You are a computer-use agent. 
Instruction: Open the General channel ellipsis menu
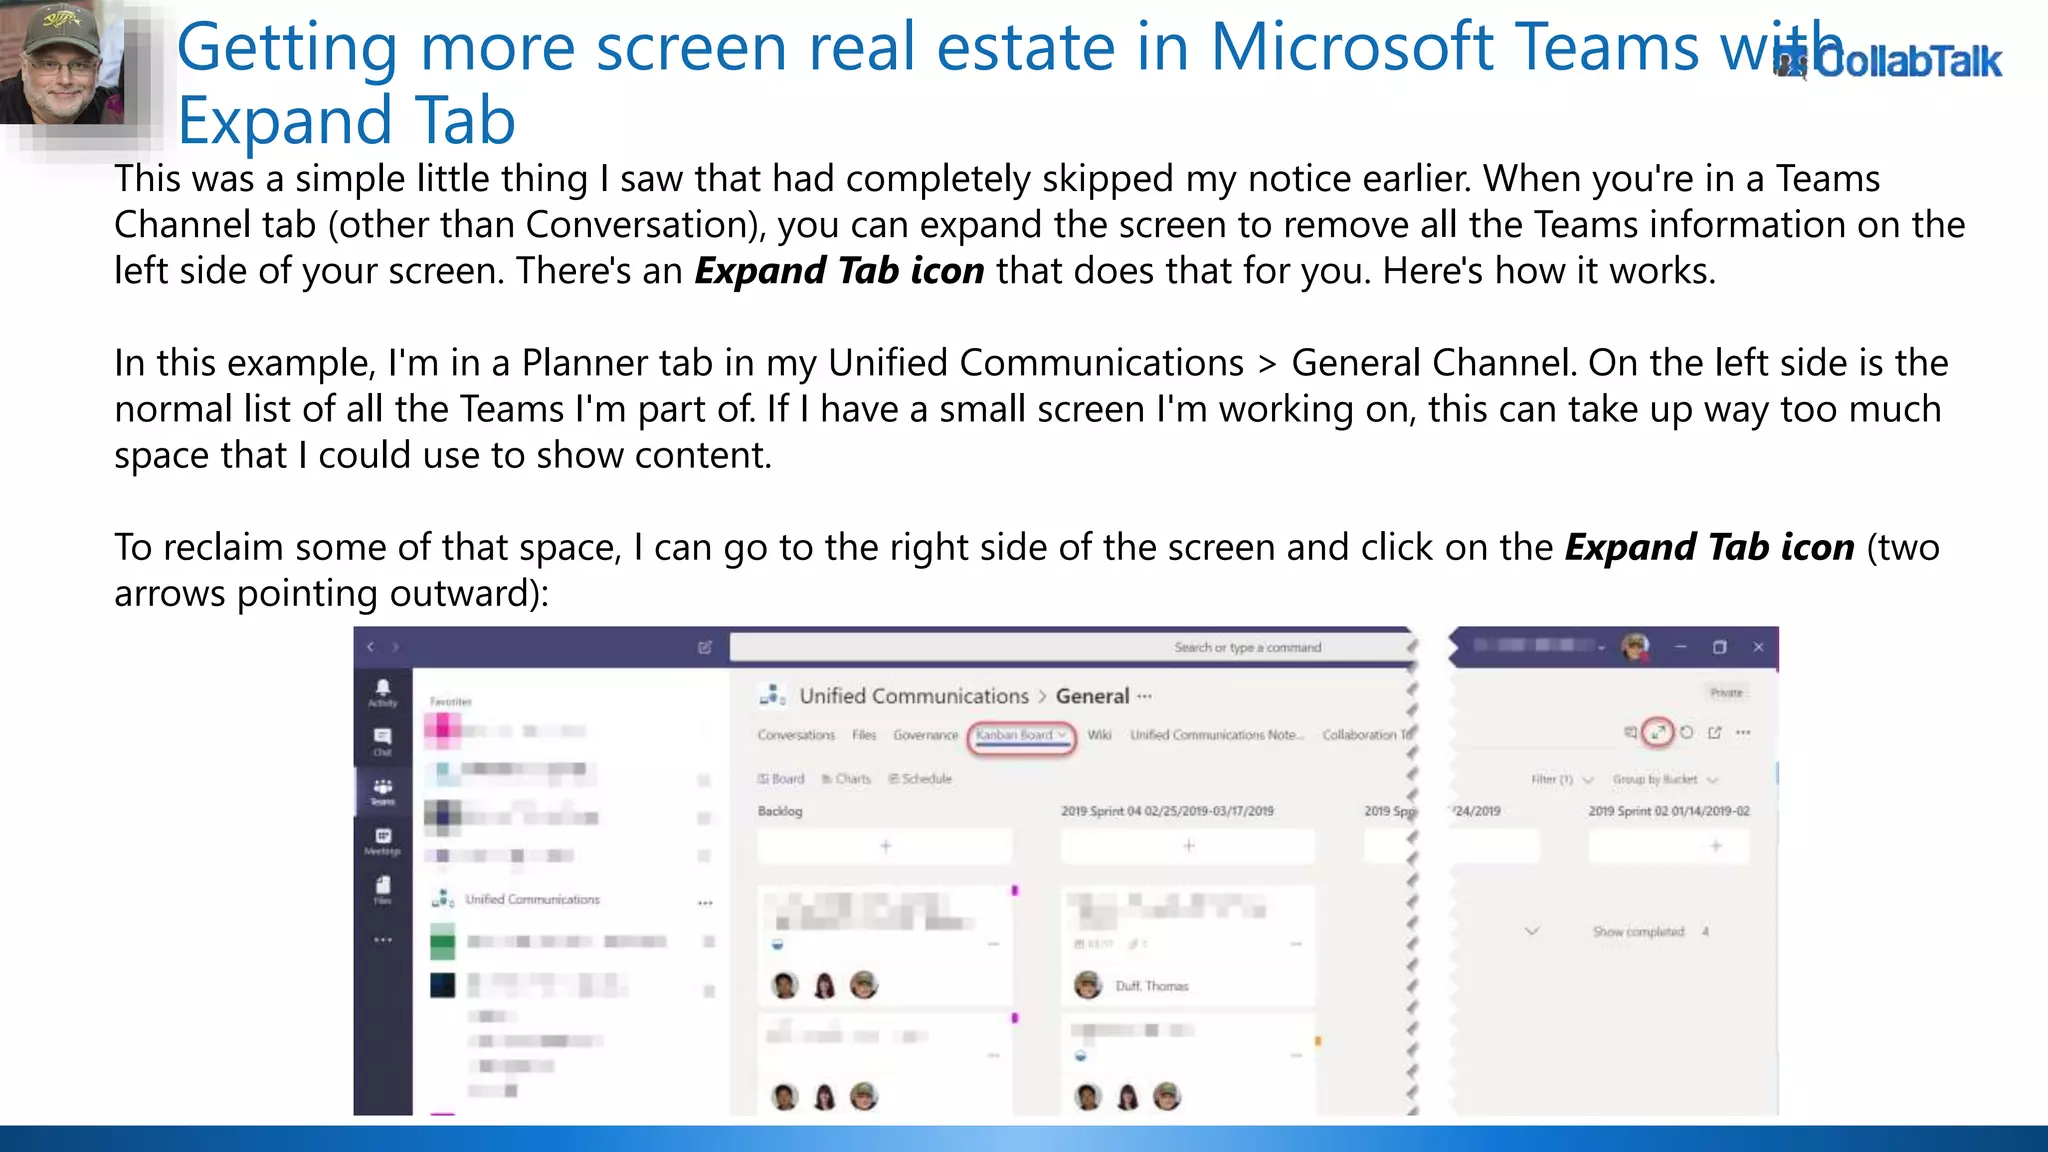pyautogui.click(x=1145, y=696)
